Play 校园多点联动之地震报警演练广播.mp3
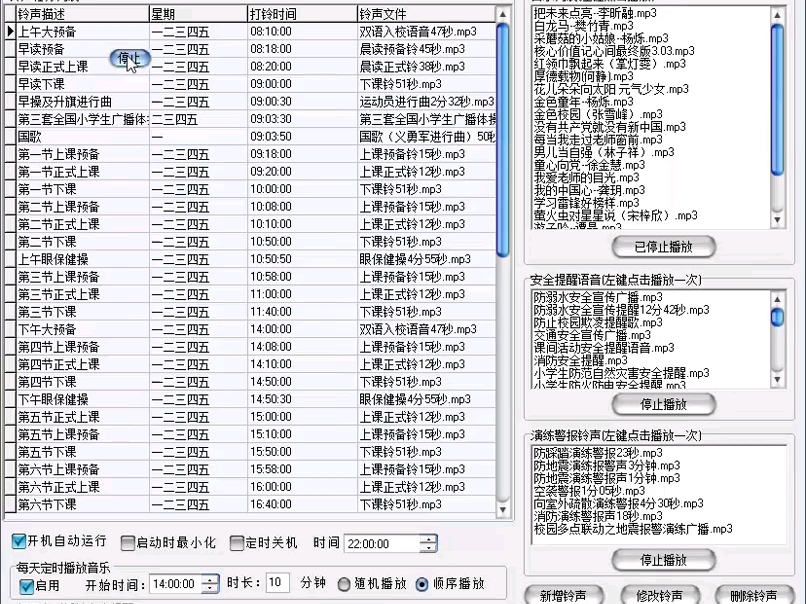Viewport: 806px width, 604px height. click(x=633, y=528)
